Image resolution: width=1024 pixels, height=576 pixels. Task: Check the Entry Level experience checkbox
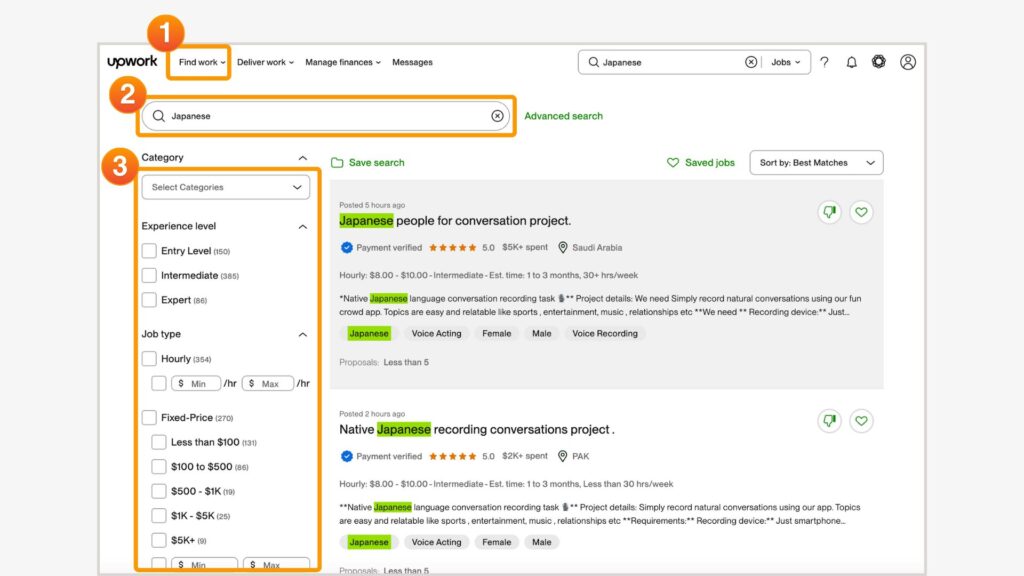(x=149, y=251)
